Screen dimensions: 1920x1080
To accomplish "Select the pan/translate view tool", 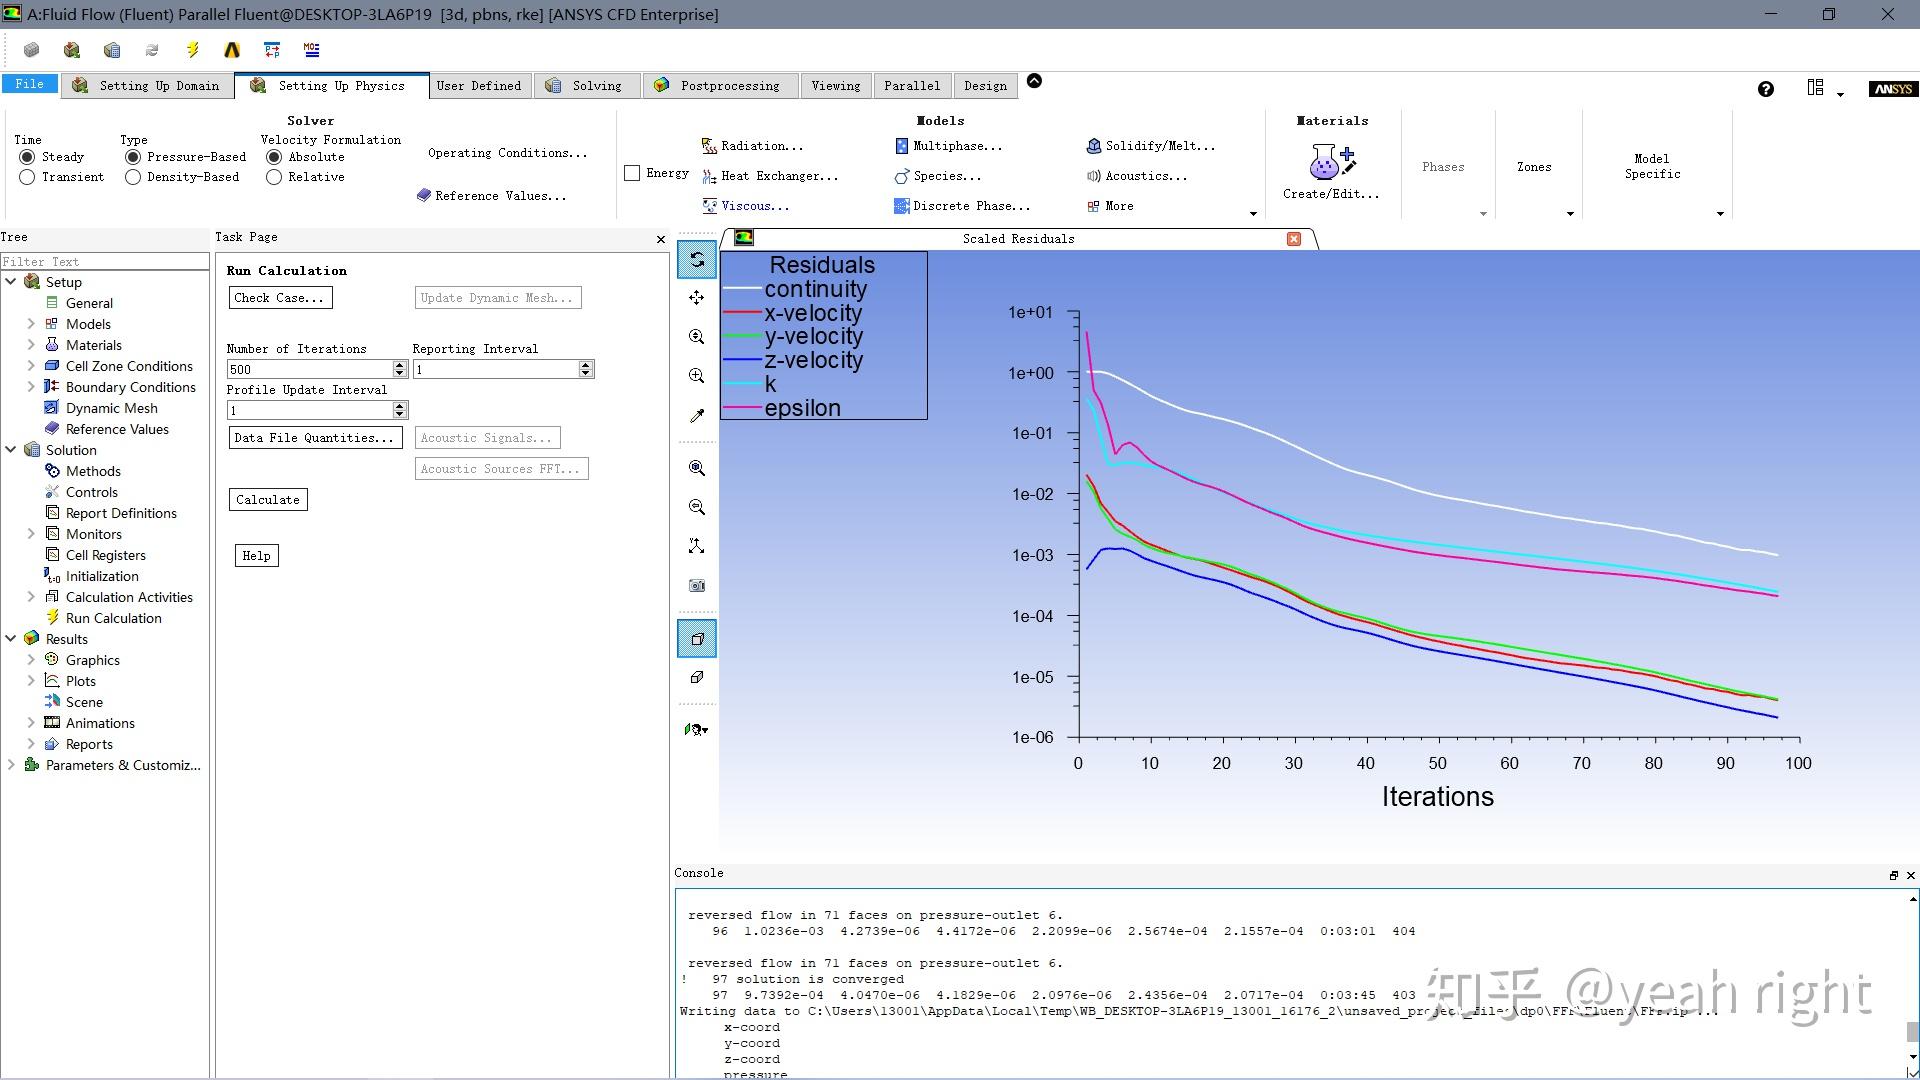I will [697, 298].
